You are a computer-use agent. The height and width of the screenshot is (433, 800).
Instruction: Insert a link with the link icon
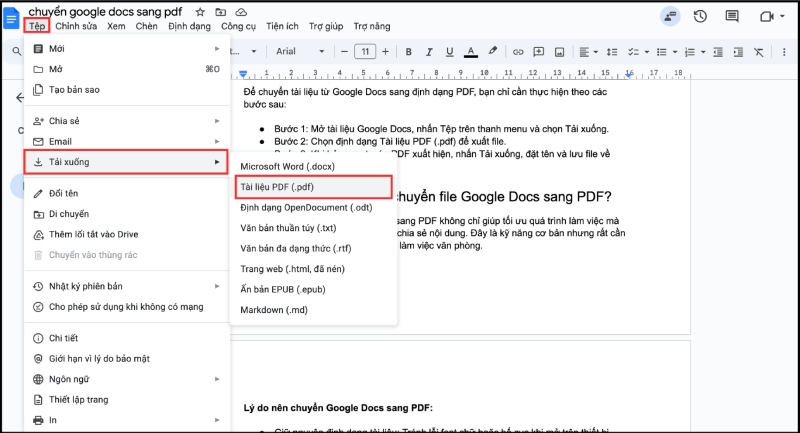[518, 52]
